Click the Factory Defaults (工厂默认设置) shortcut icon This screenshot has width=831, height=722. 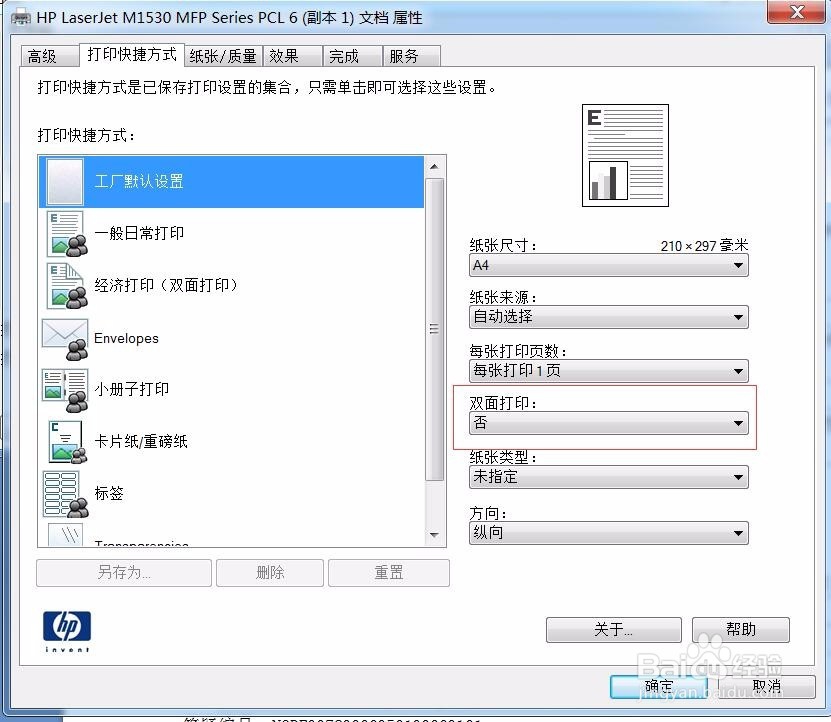coord(65,181)
